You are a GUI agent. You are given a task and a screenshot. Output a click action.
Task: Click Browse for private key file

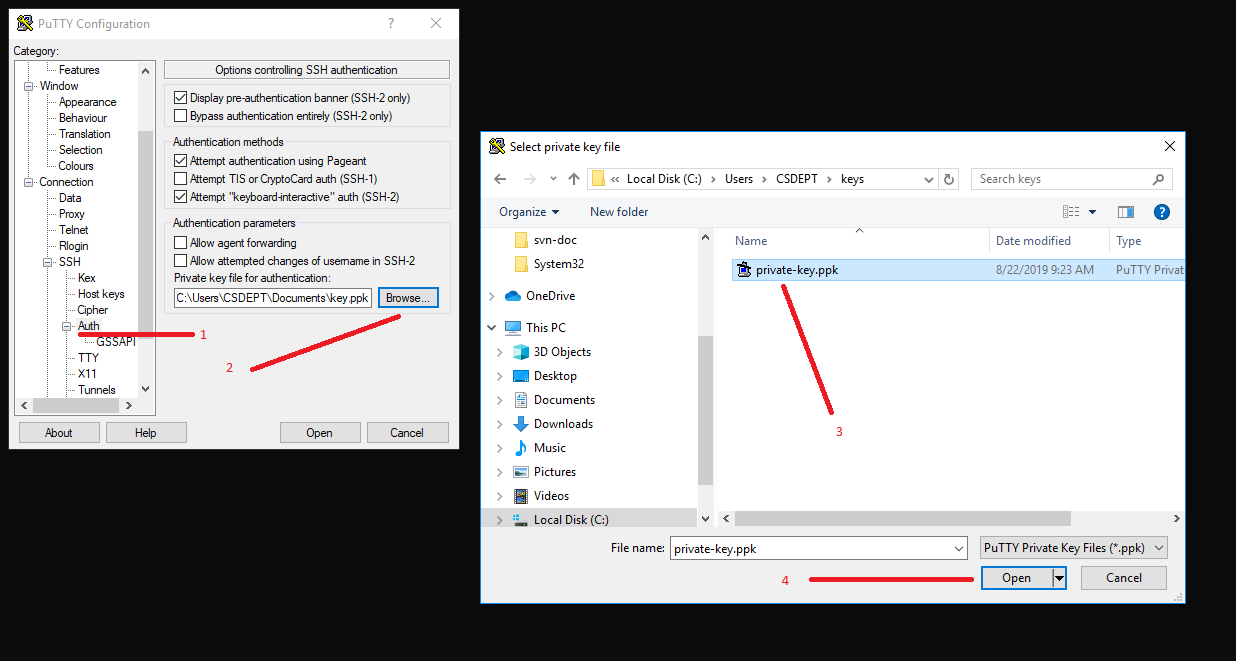[408, 298]
